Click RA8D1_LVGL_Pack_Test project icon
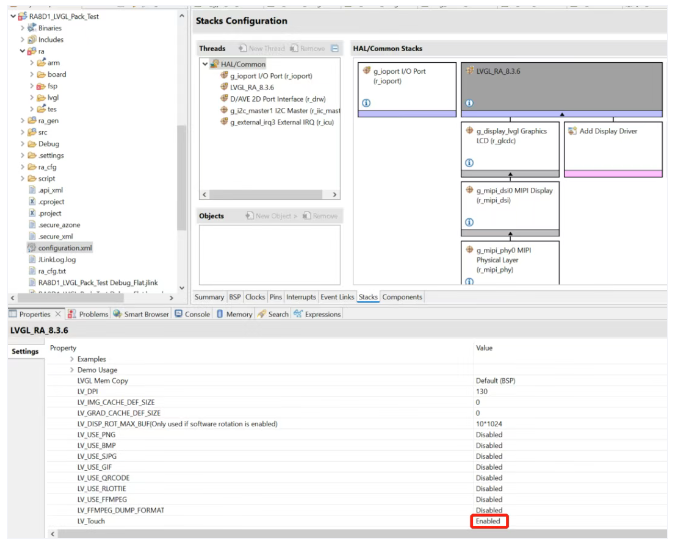 pos(23,16)
